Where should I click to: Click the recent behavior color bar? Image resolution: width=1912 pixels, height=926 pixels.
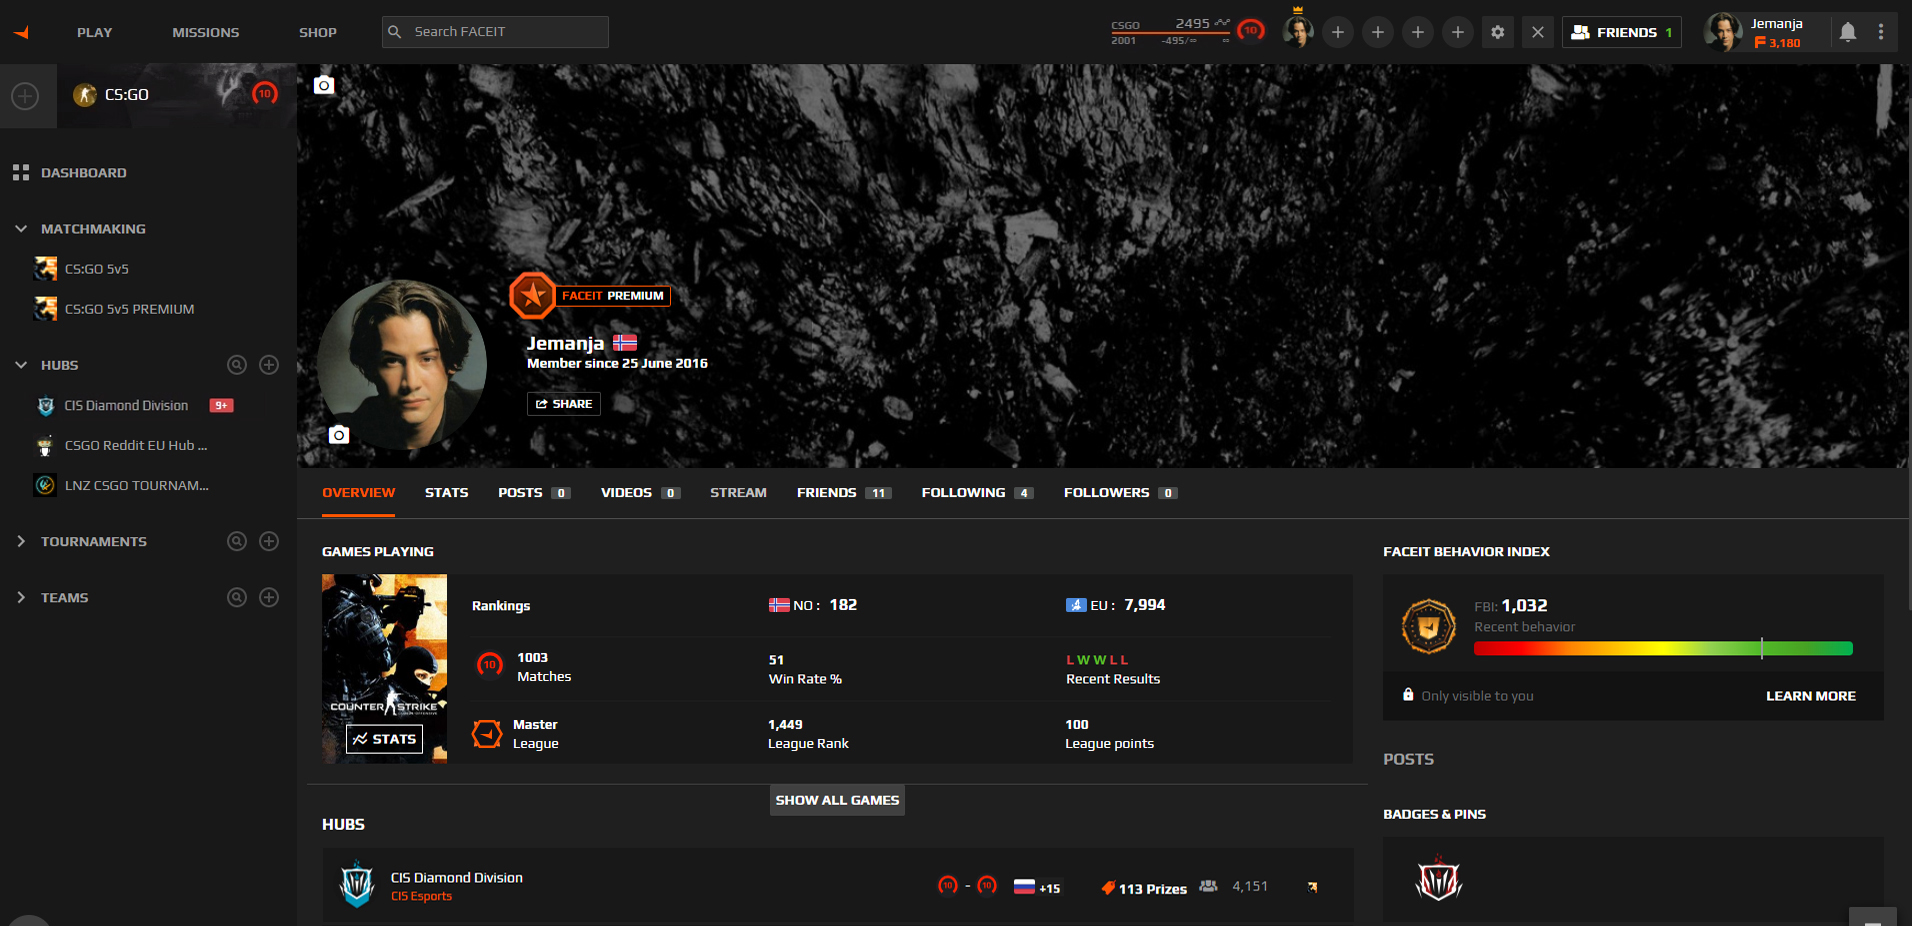(x=1663, y=648)
